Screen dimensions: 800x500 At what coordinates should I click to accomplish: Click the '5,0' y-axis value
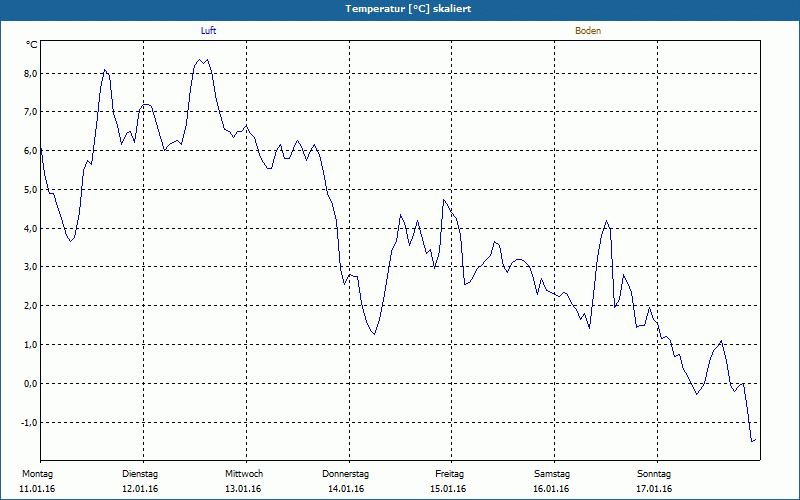tap(31, 190)
